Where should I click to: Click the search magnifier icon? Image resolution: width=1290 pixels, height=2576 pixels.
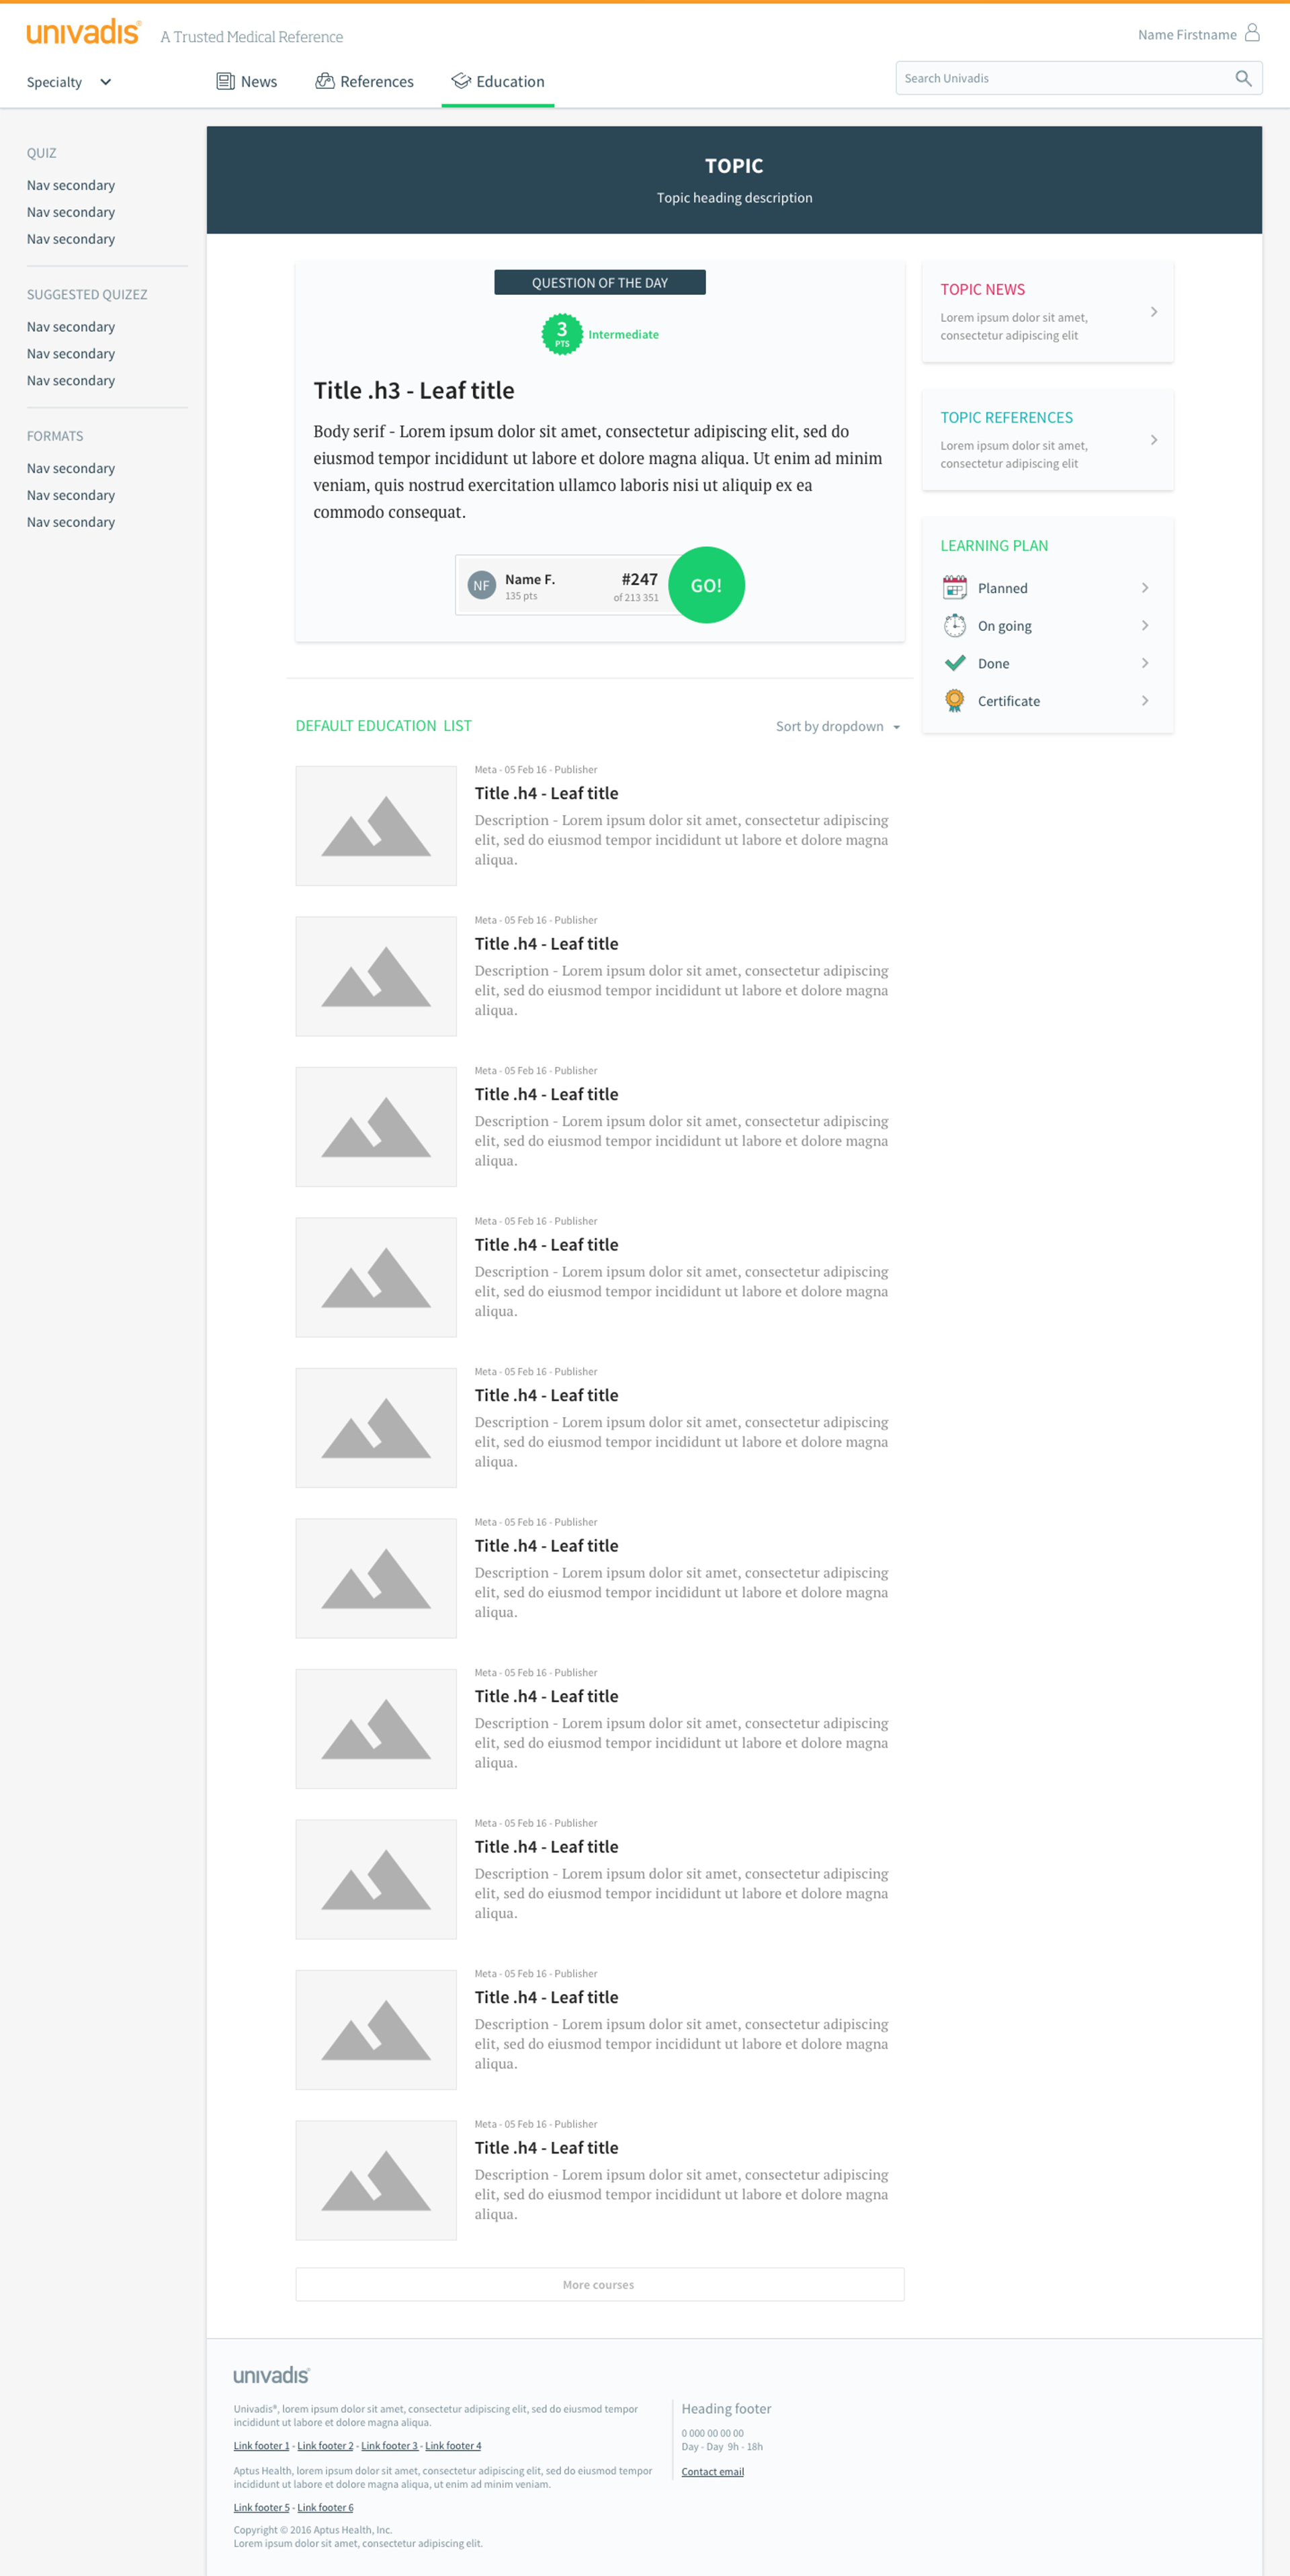point(1243,78)
